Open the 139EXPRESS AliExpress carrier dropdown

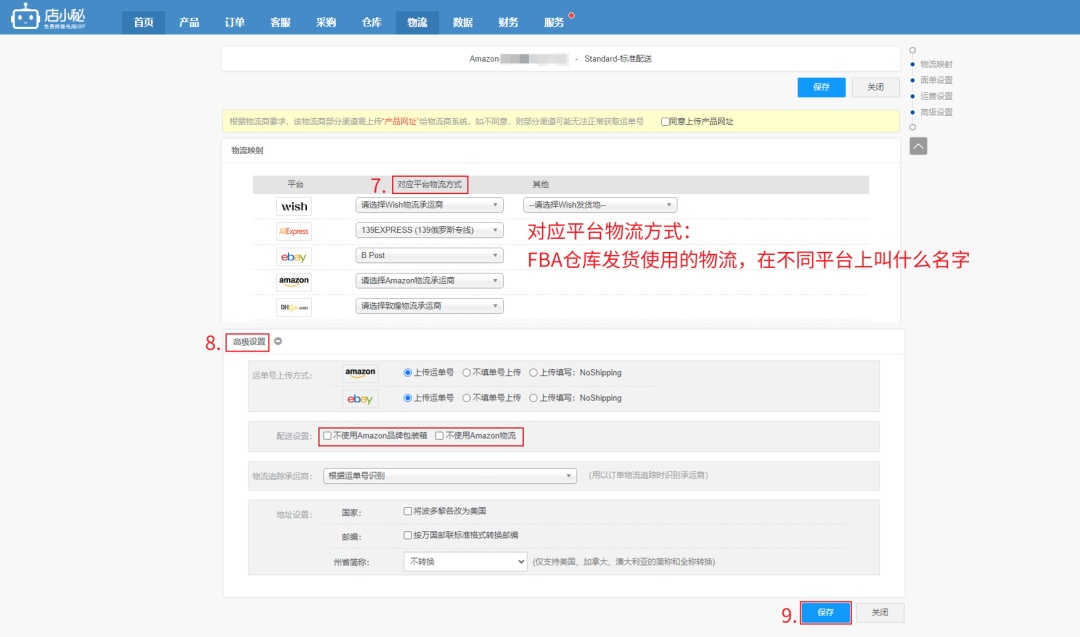[429, 230]
